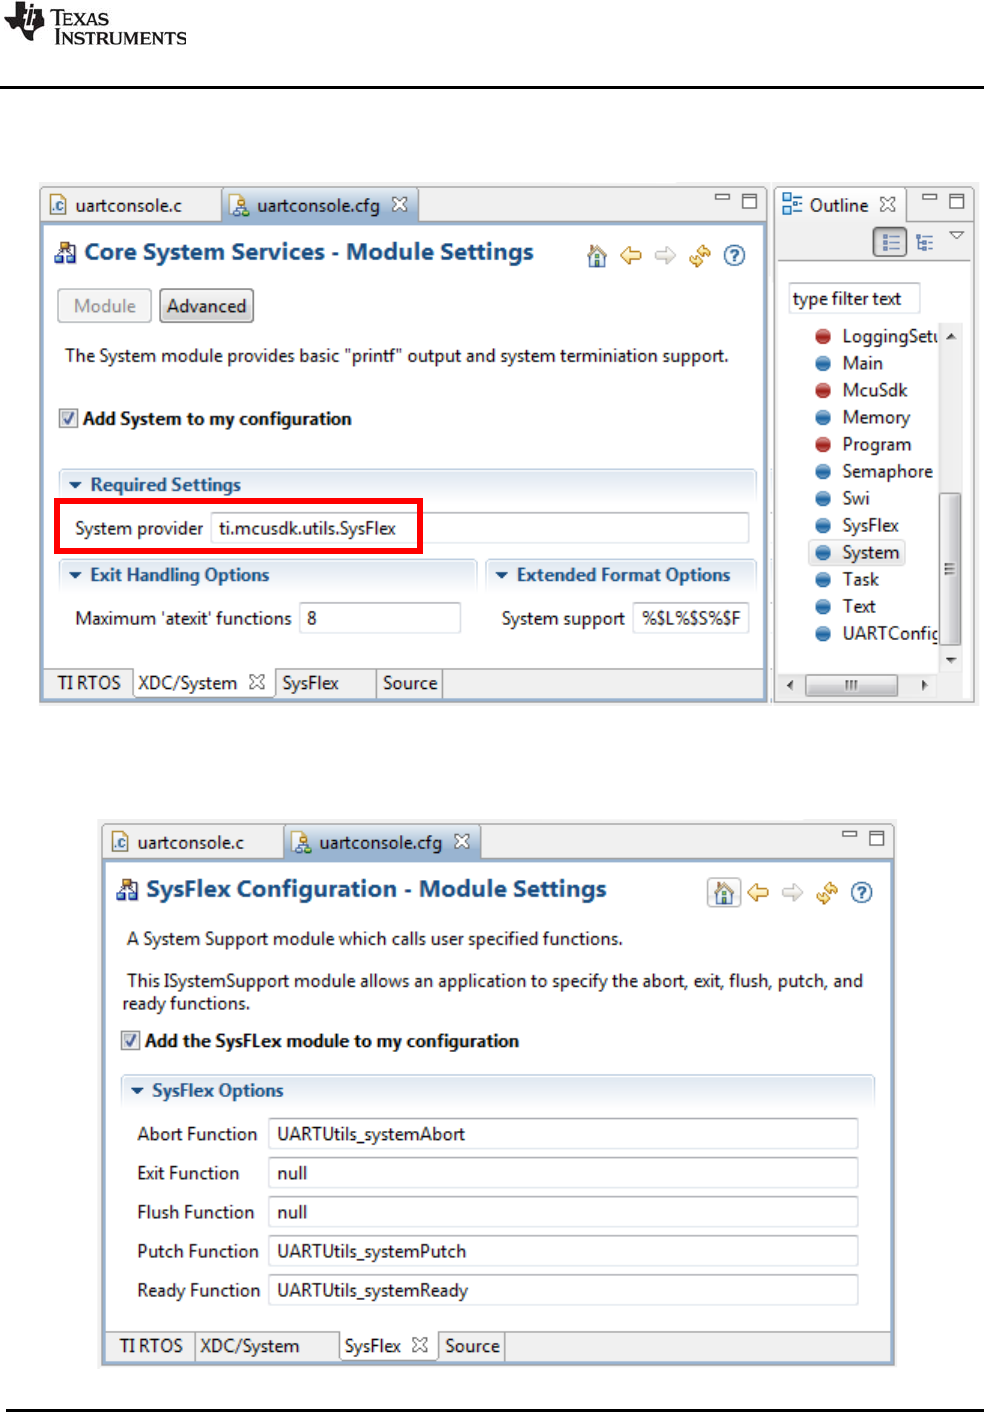
Task: Open Help icon in Core System Services toolbar
Action: coord(734,256)
